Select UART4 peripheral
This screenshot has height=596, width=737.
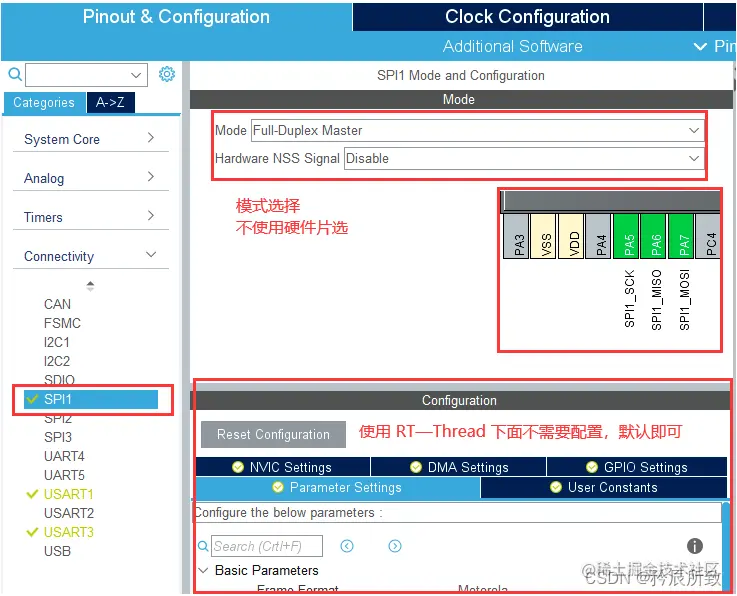tap(64, 456)
